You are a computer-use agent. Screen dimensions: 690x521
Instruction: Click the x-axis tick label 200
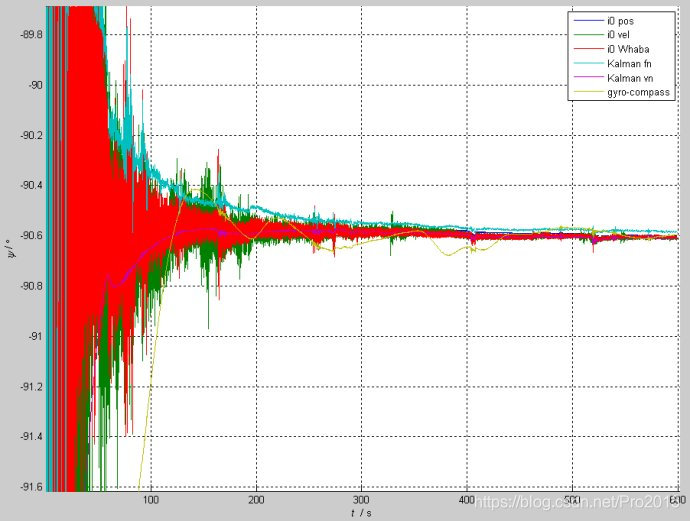point(256,500)
